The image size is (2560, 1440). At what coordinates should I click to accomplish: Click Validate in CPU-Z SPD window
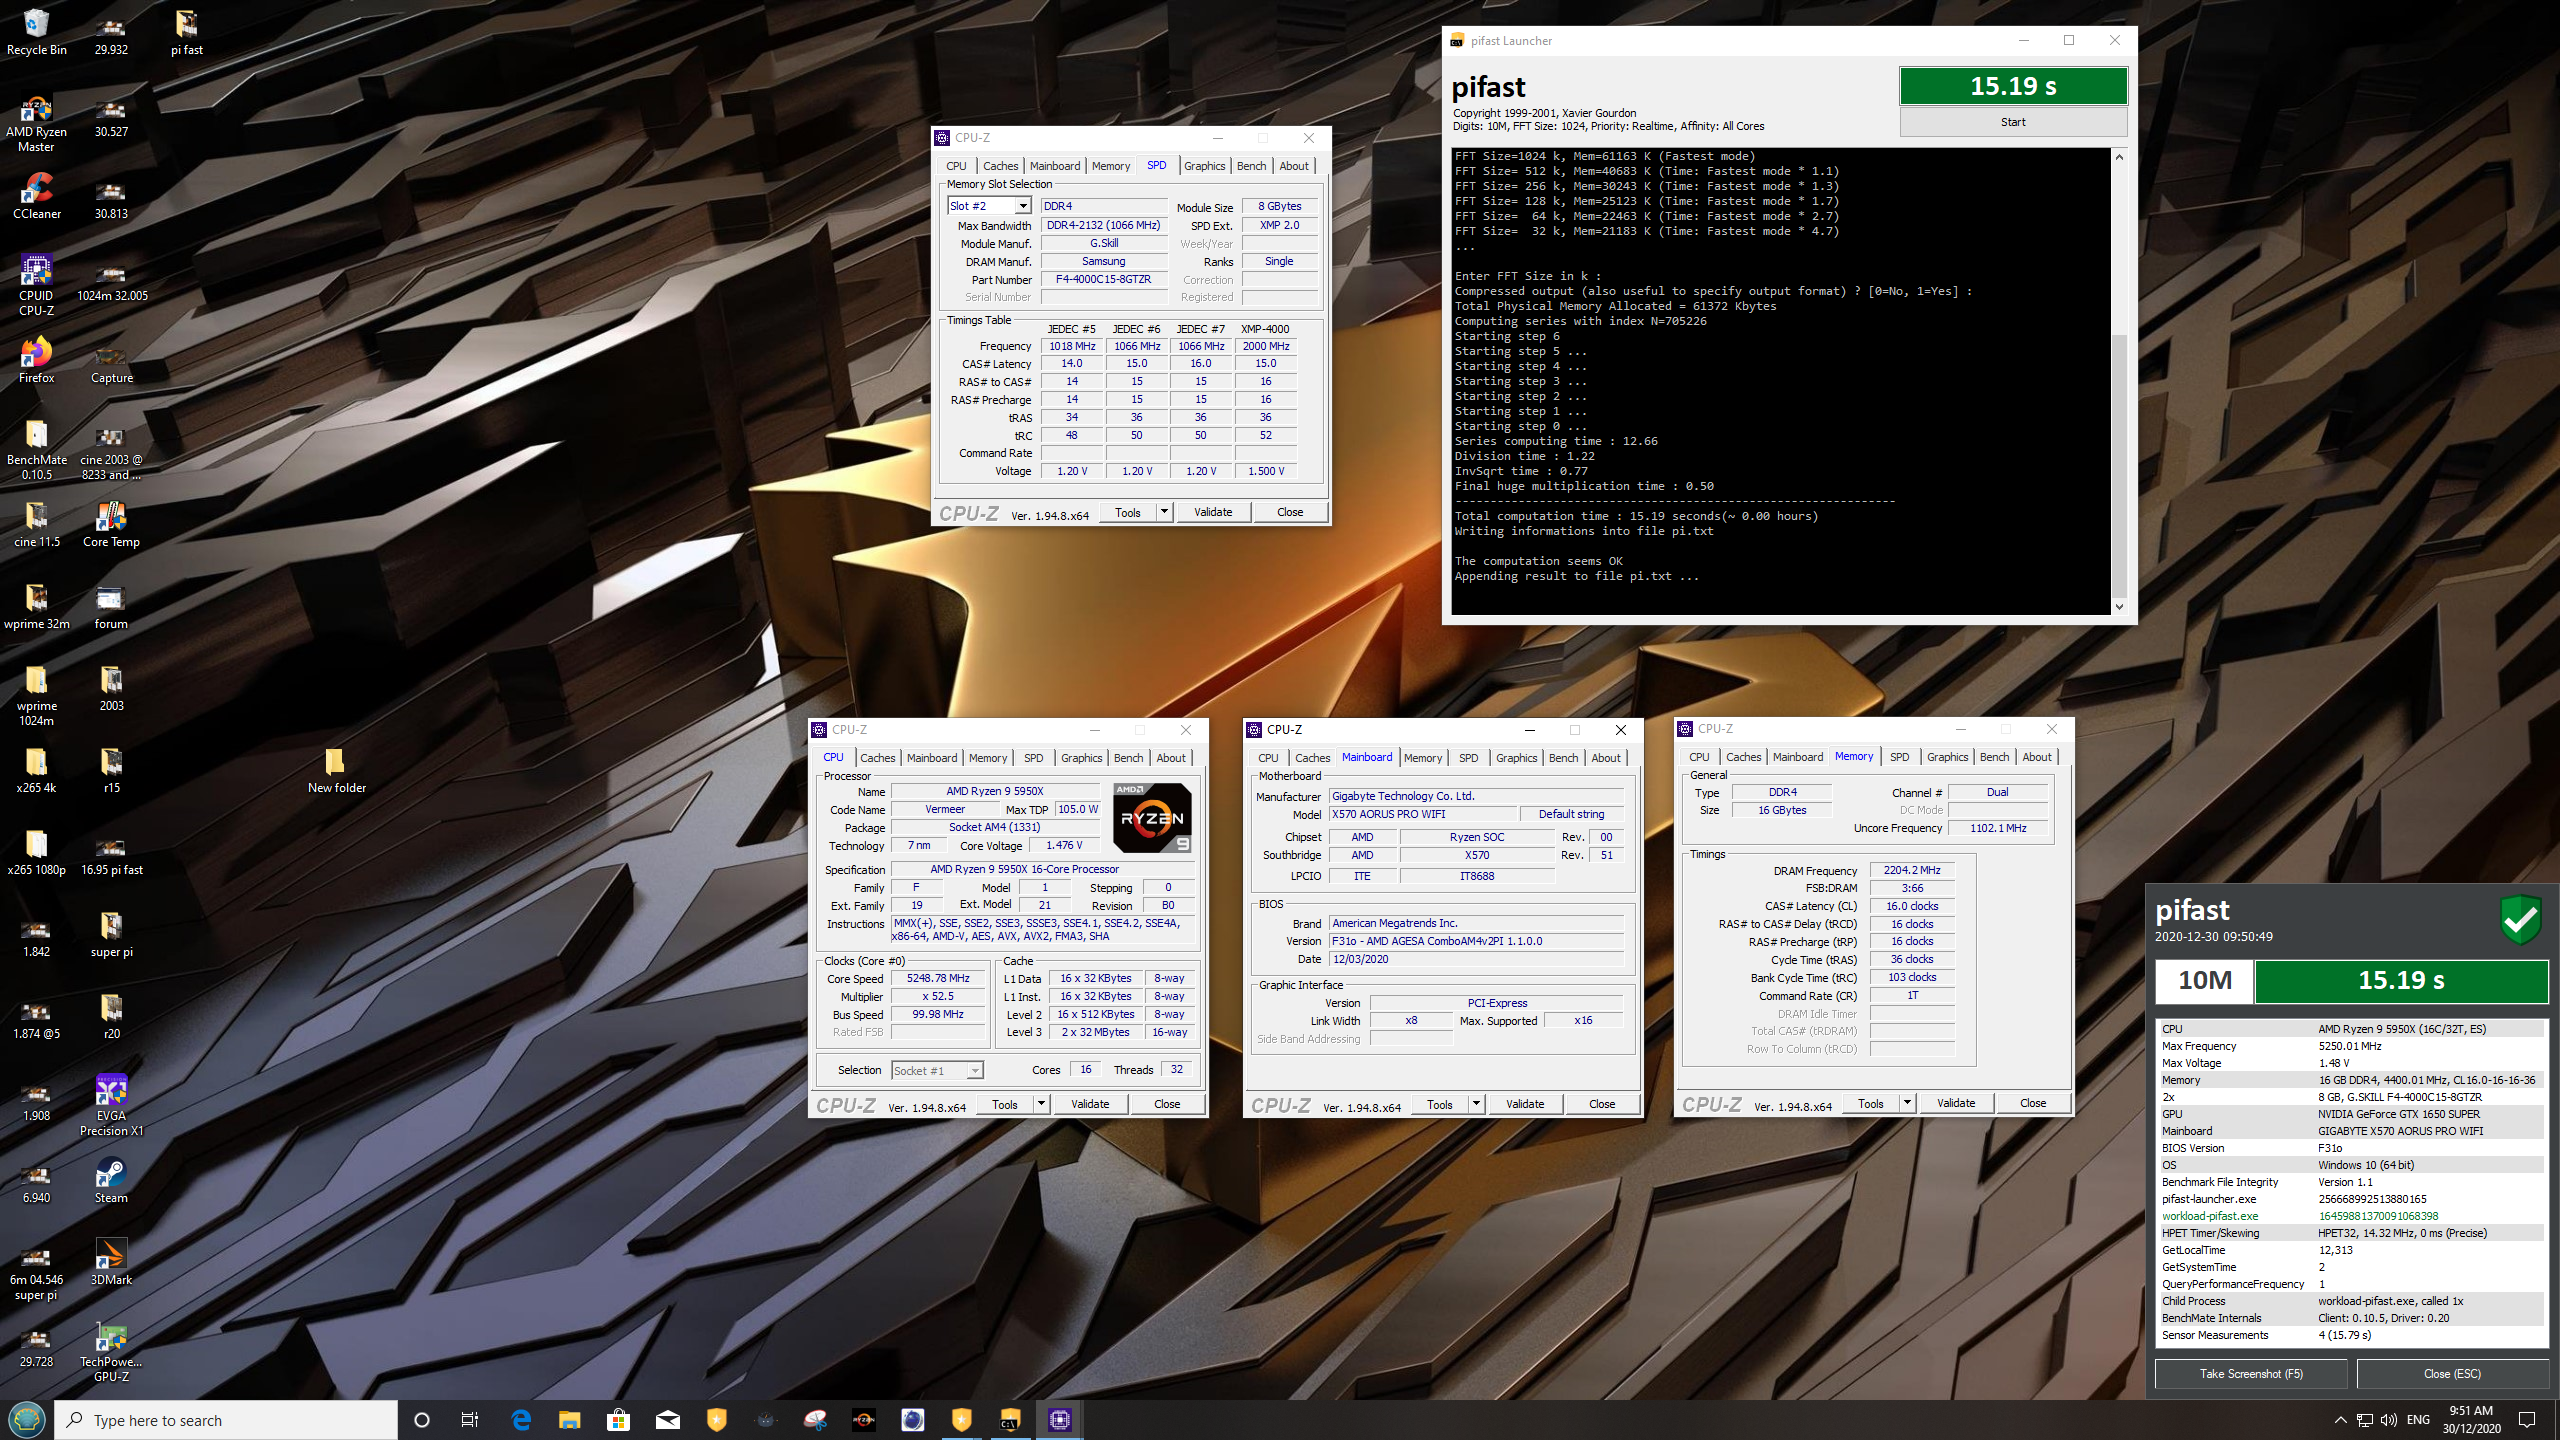(1213, 512)
